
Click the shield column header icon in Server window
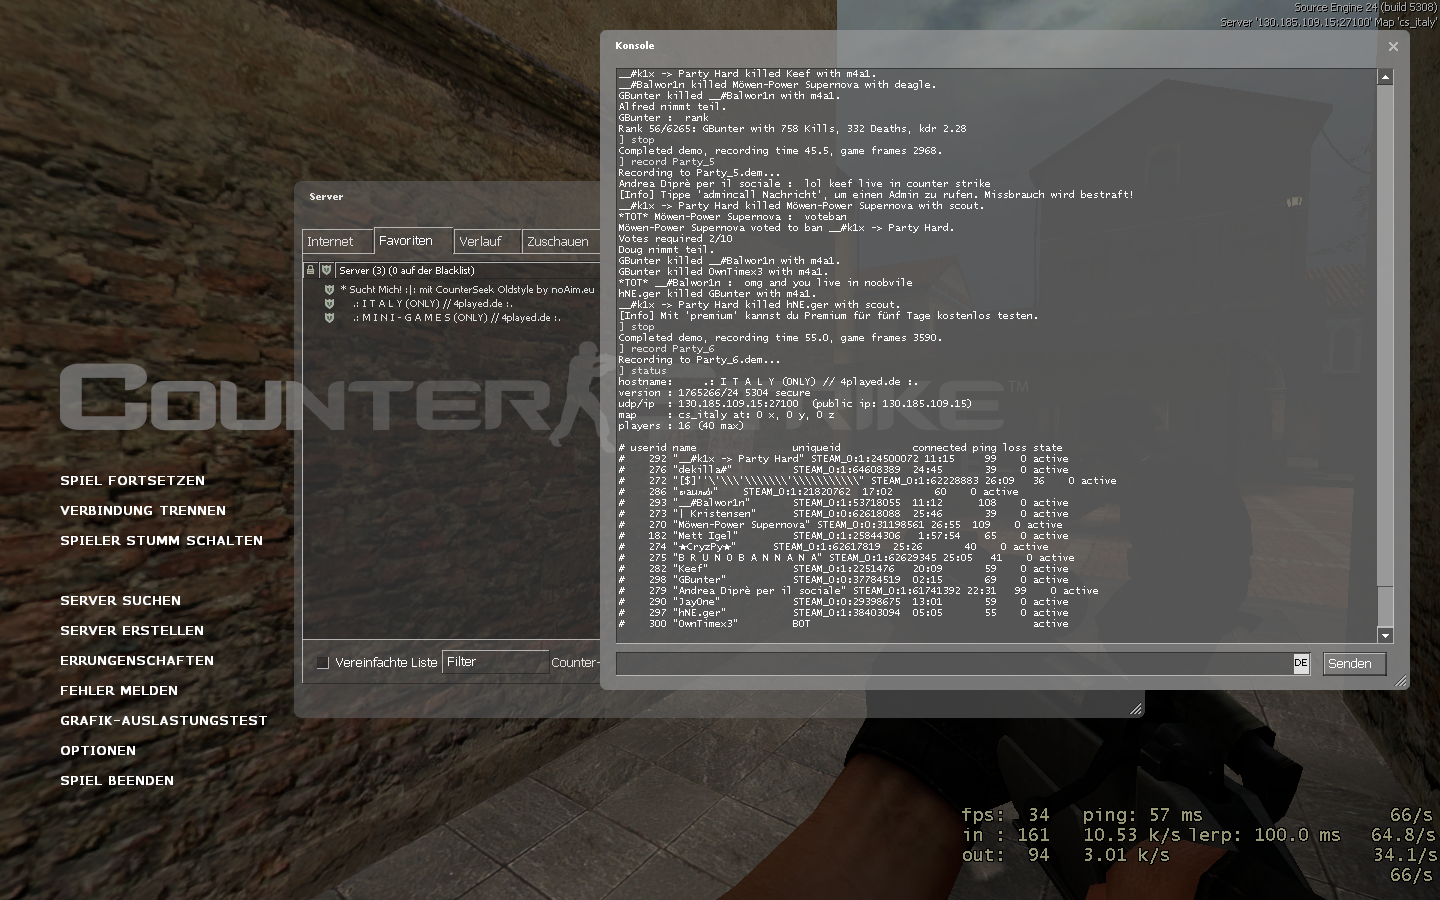(326, 270)
